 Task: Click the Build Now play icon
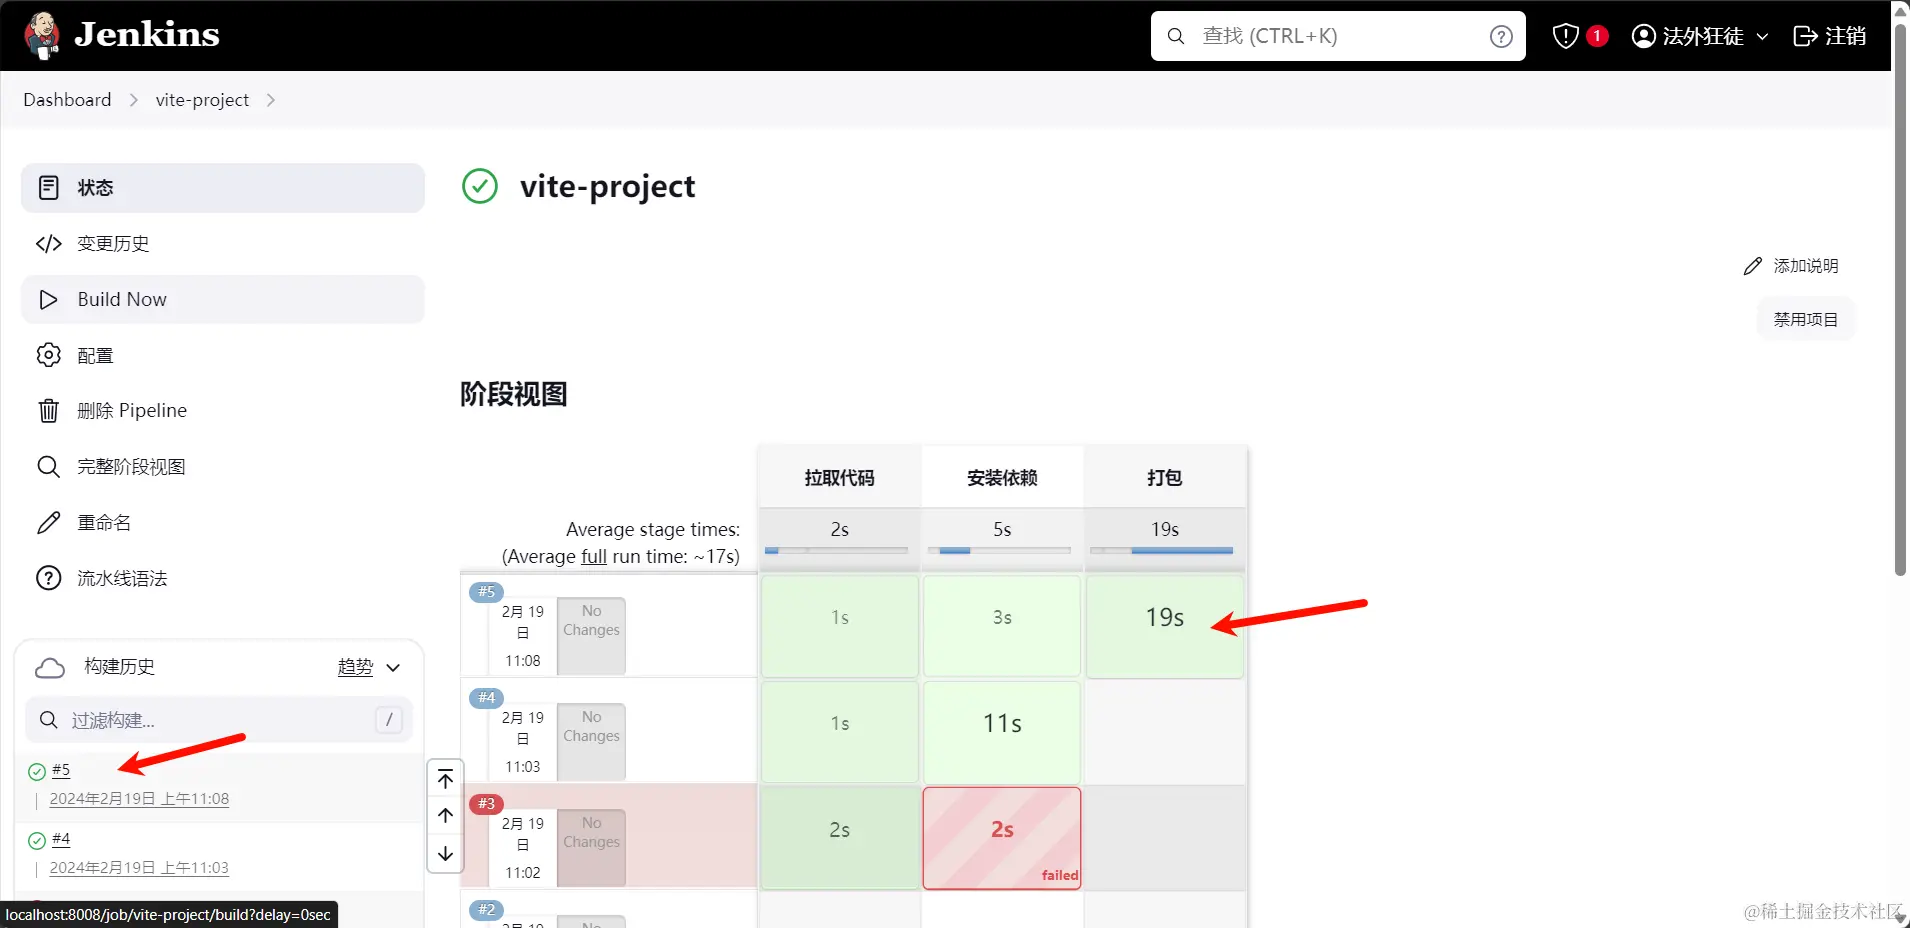click(x=48, y=300)
